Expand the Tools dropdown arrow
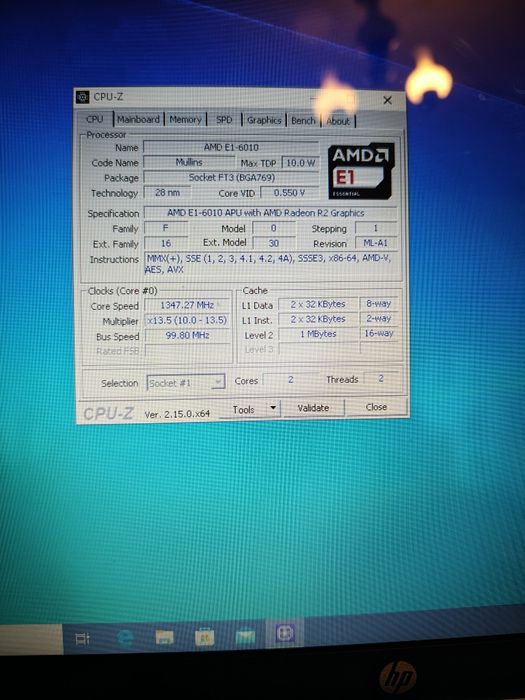The image size is (525, 700). (x=273, y=408)
